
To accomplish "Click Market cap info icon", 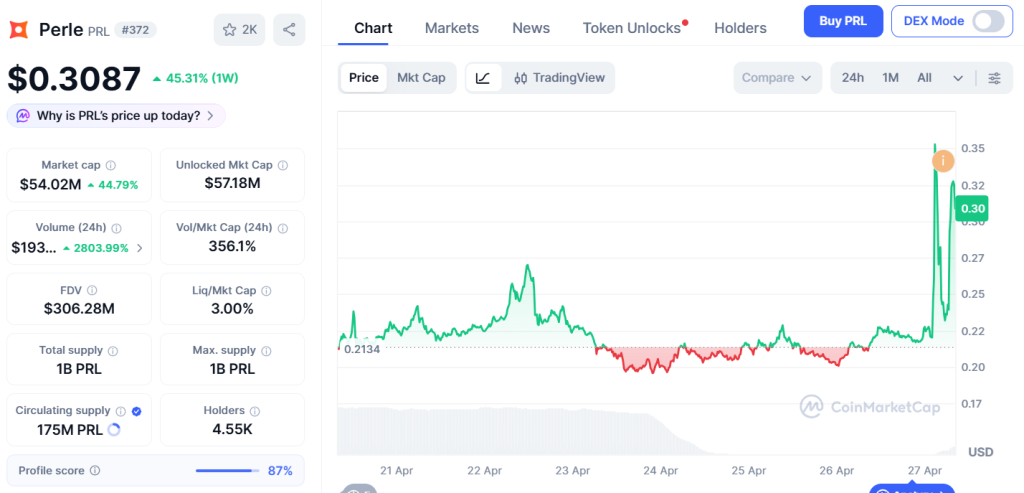I will click(x=111, y=165).
